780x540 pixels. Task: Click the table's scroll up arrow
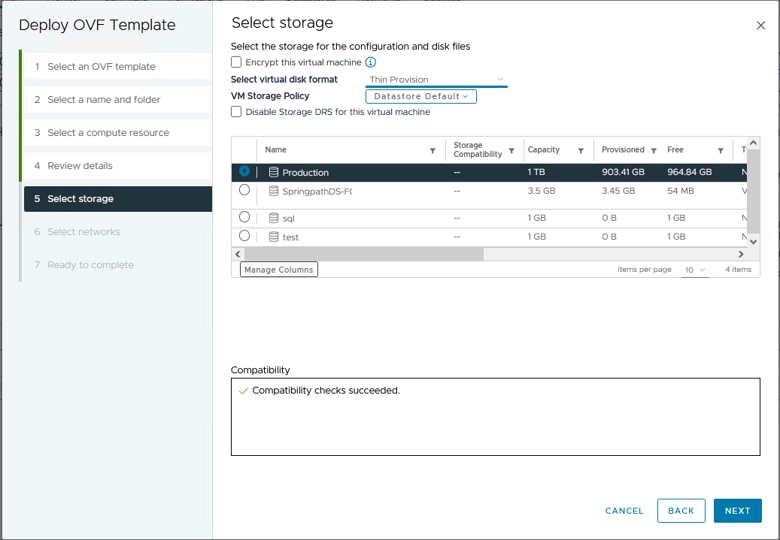click(753, 143)
